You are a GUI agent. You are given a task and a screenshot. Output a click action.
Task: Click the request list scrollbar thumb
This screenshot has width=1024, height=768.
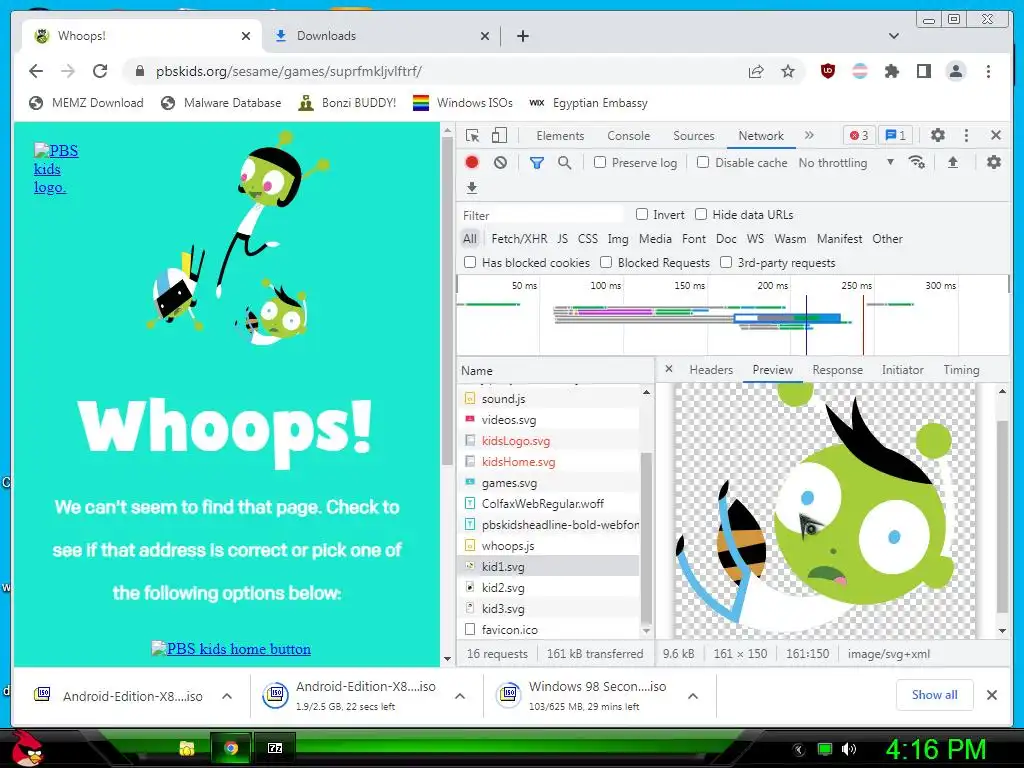(646, 537)
